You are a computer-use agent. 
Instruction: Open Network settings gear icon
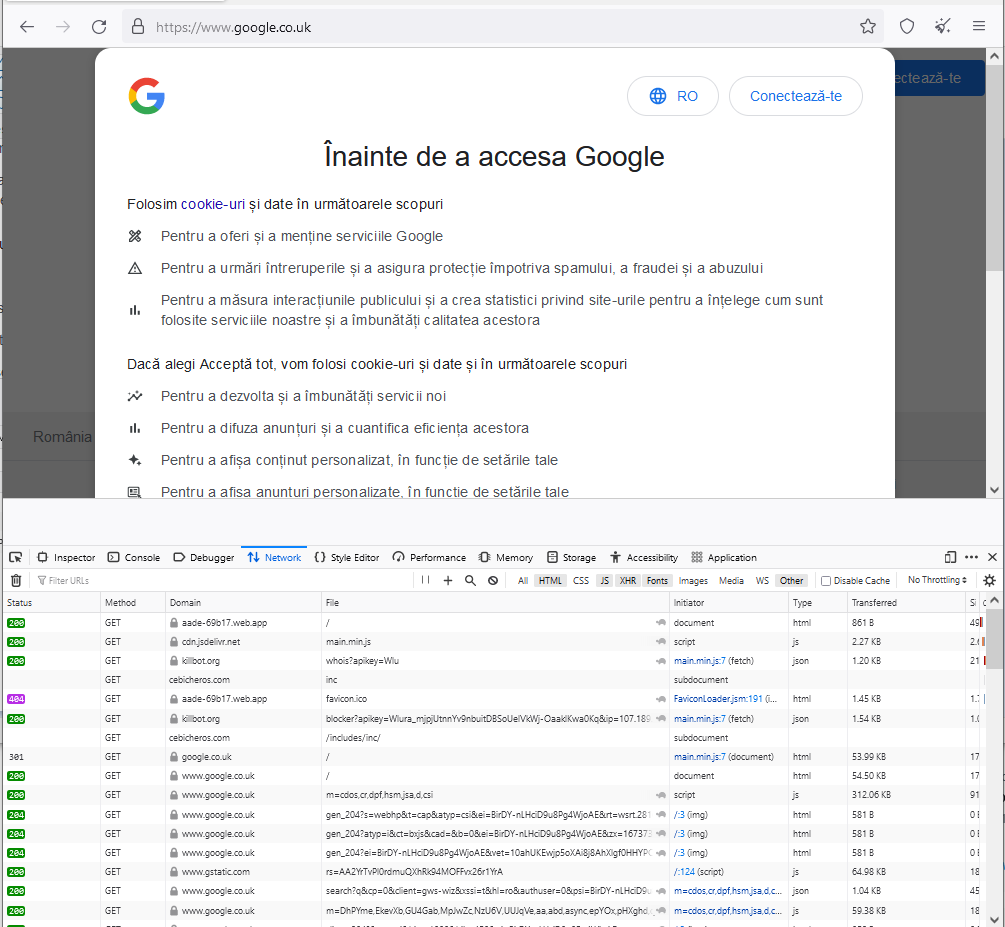click(x=989, y=580)
